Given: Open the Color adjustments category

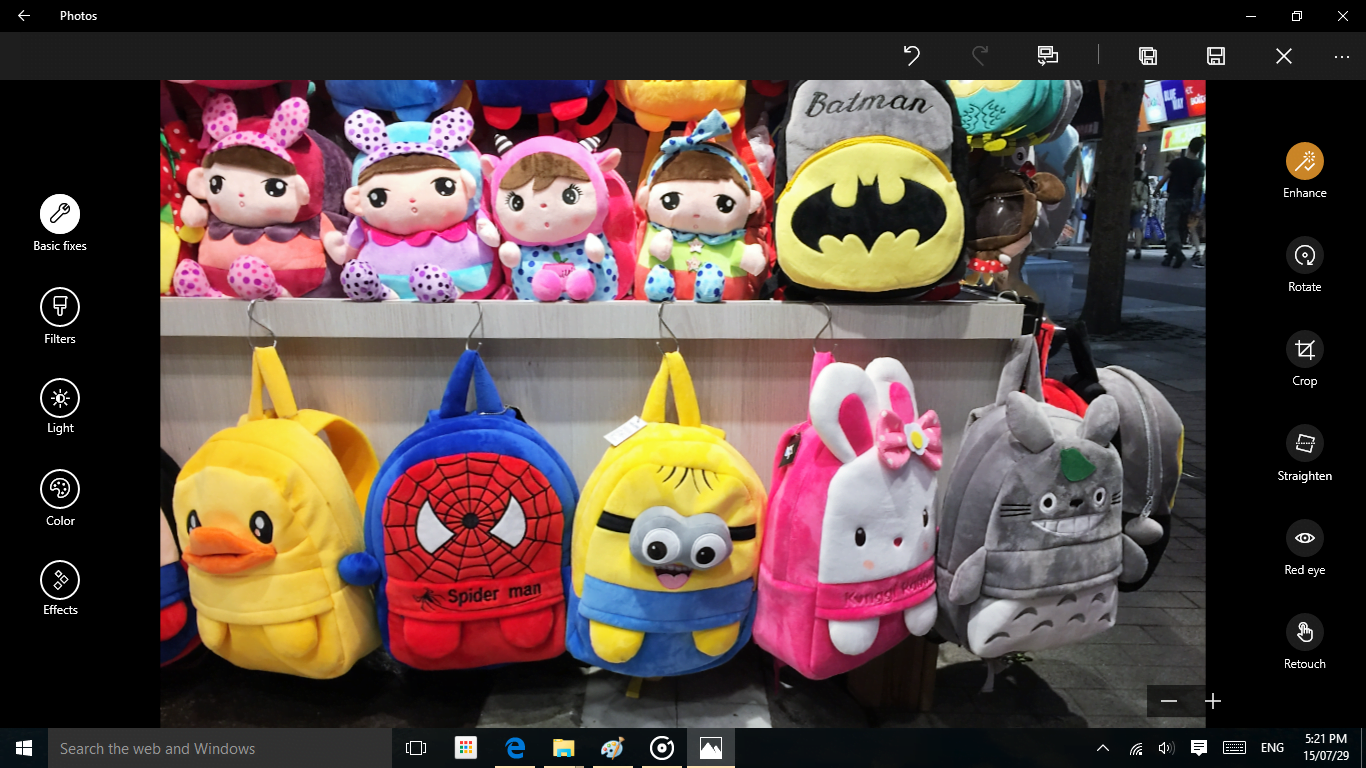Looking at the screenshot, I should pos(60,489).
